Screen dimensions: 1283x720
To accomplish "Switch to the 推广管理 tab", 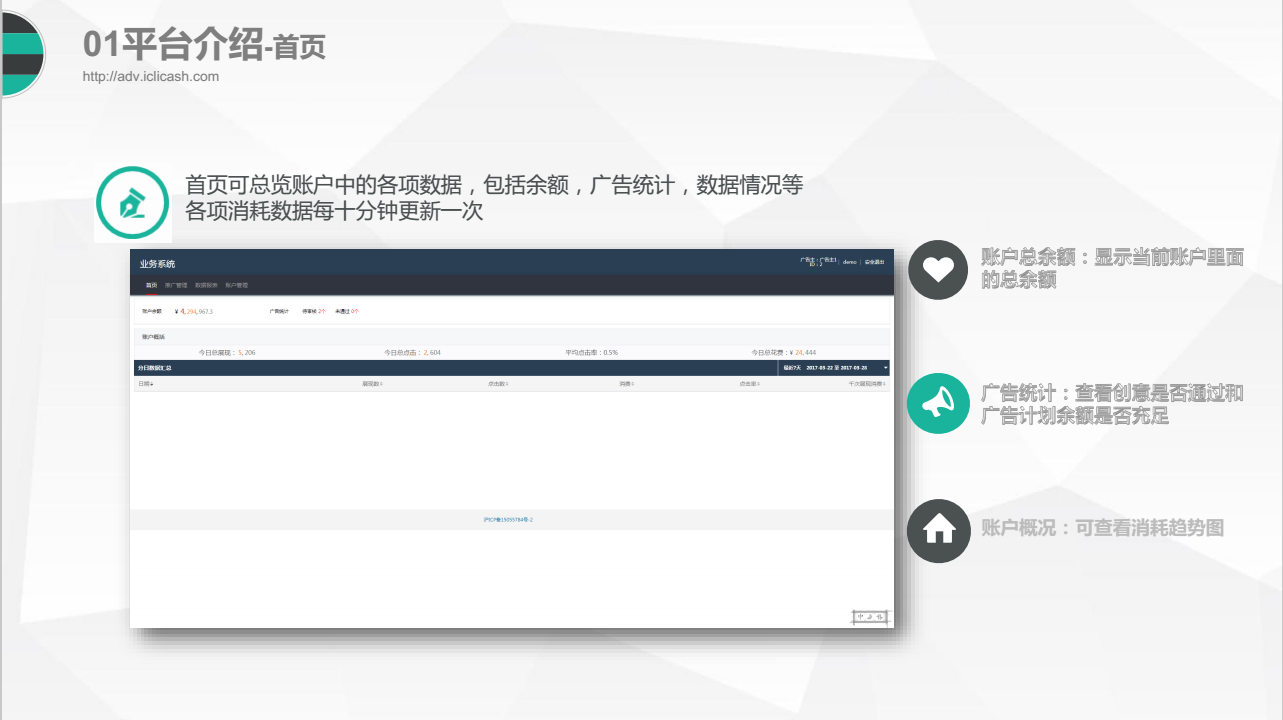I will tap(176, 285).
